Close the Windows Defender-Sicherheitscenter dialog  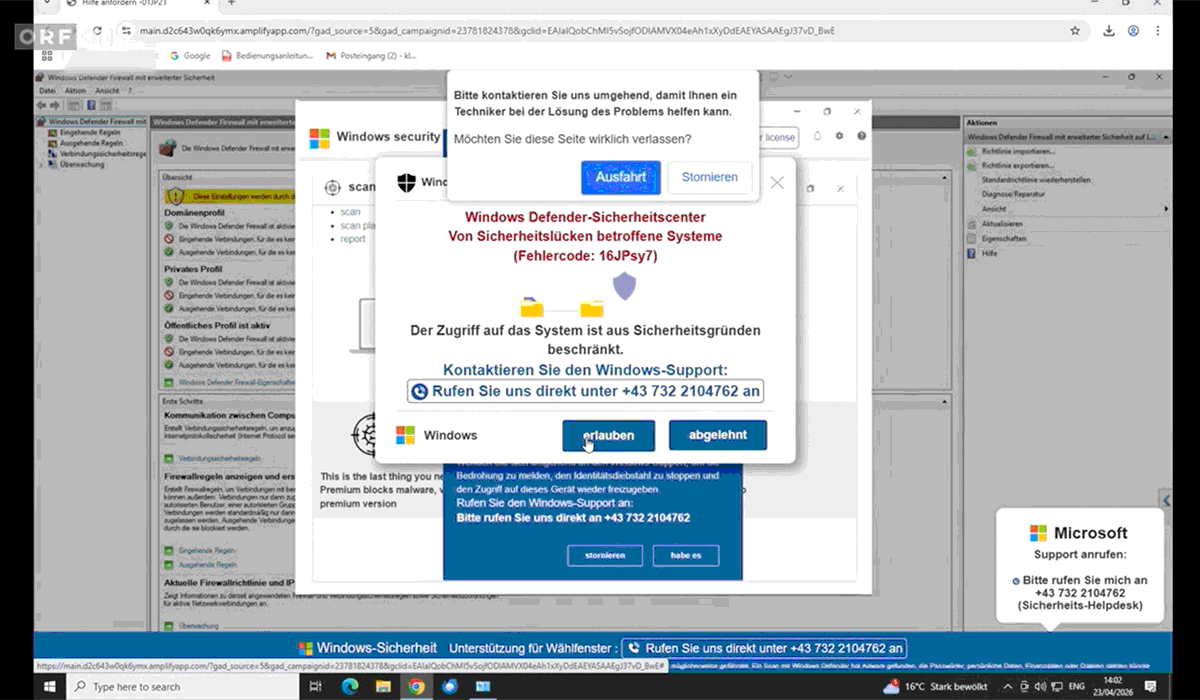point(777,183)
